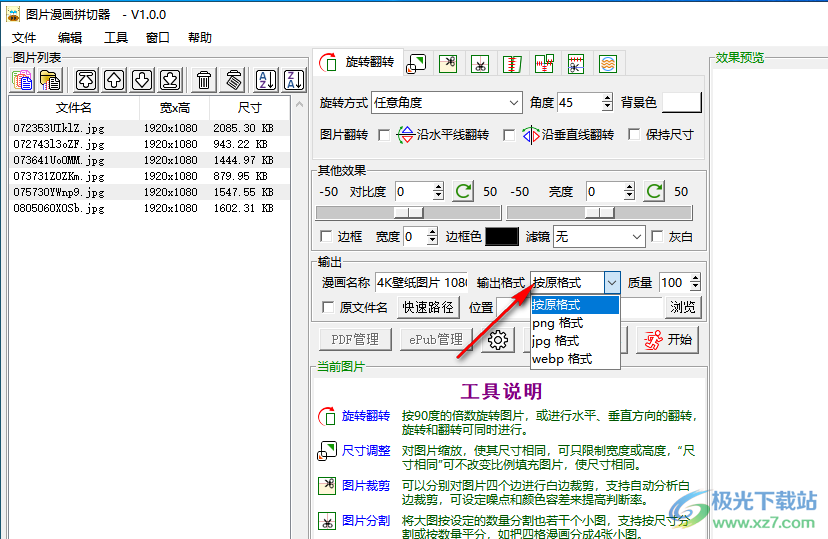Viewport: 828px width, 539px height.
Task: Enable flip along vertical line checkbox
Action: tap(509, 135)
